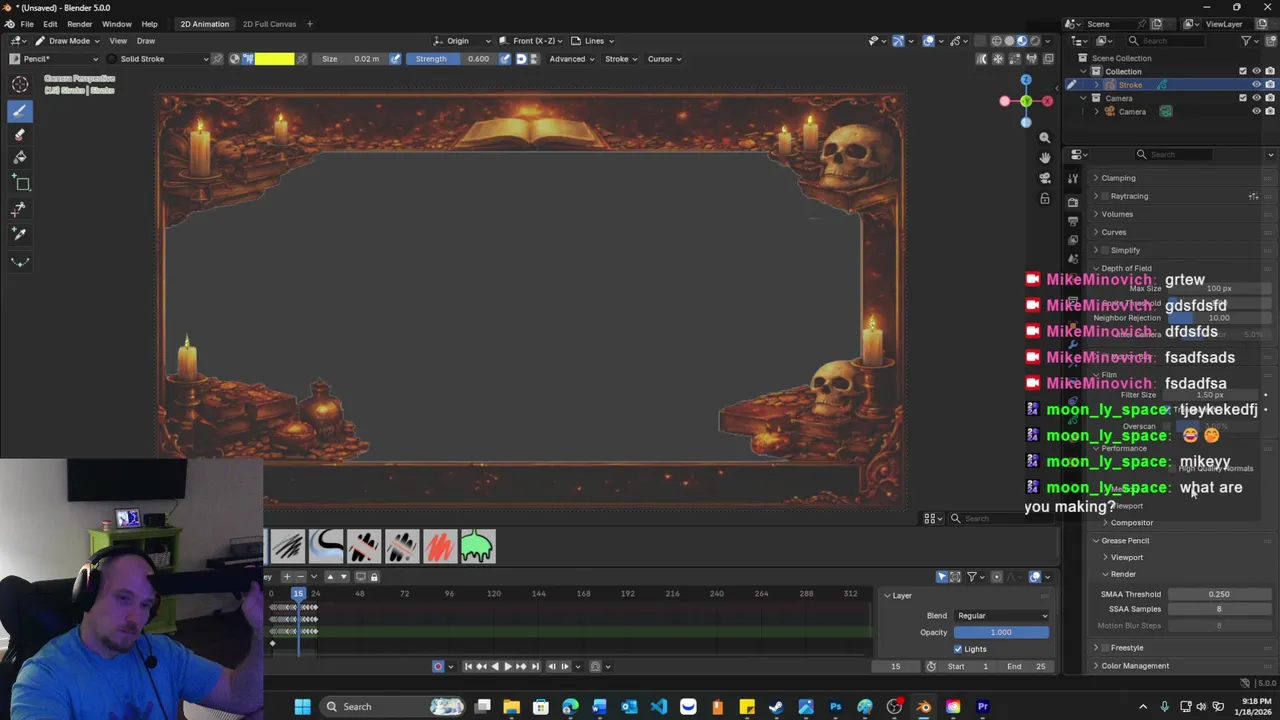
Task: Enable the Raytracing checkbox
Action: coord(1106,196)
